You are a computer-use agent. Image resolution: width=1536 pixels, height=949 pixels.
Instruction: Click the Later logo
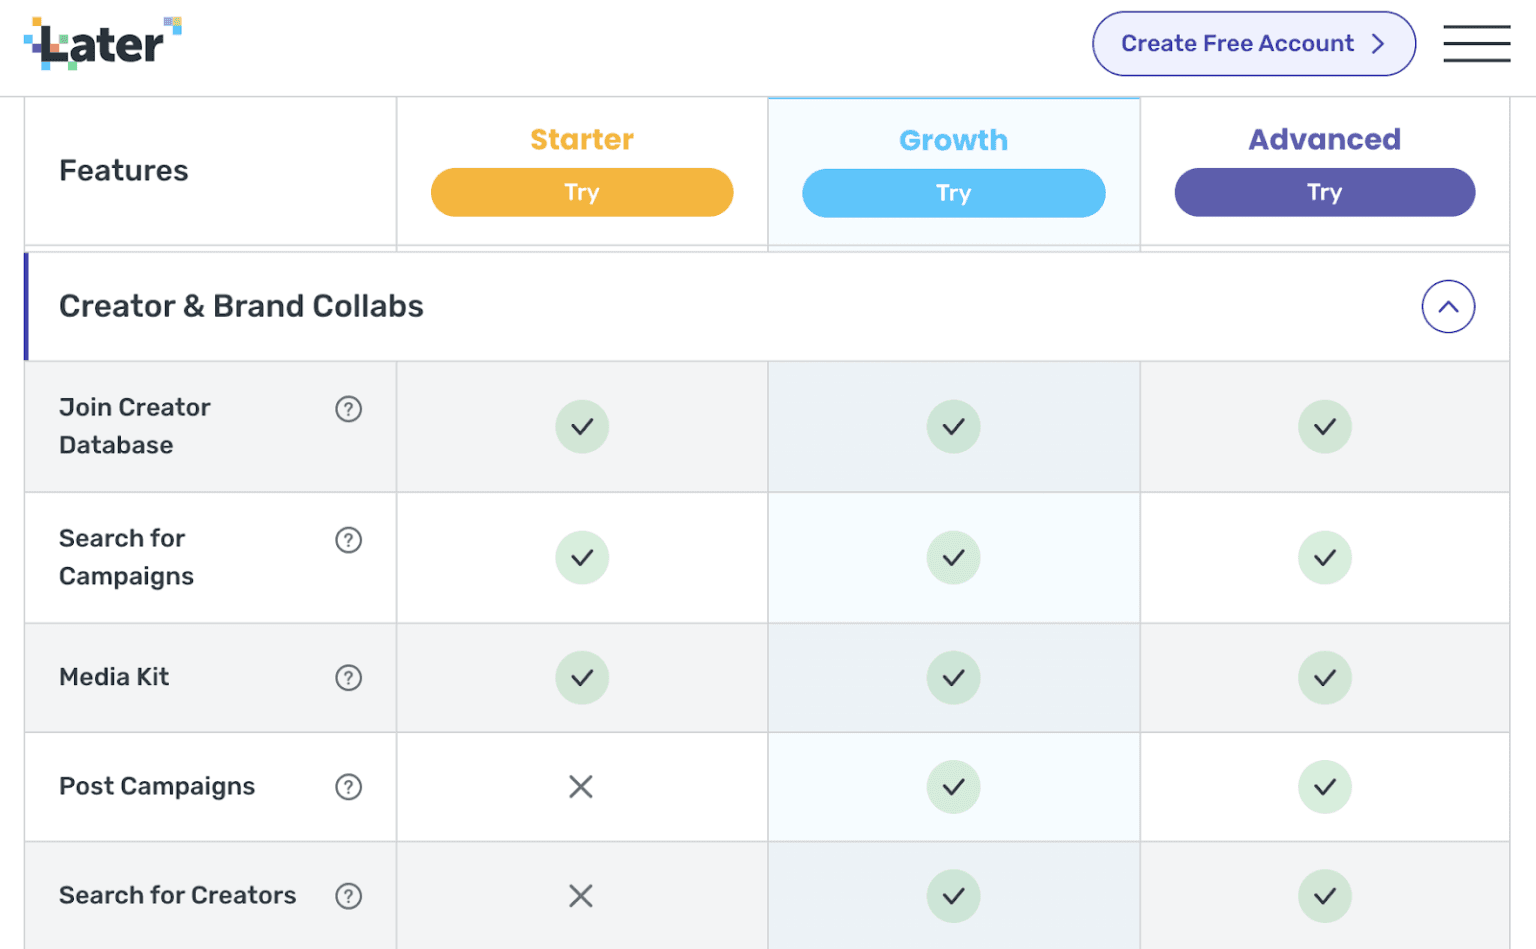click(100, 40)
